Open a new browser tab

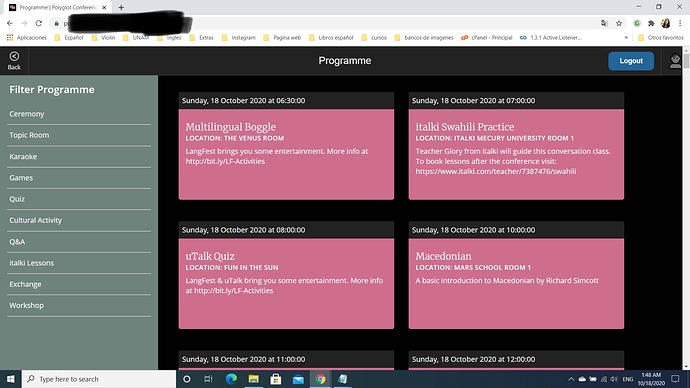[121, 7]
